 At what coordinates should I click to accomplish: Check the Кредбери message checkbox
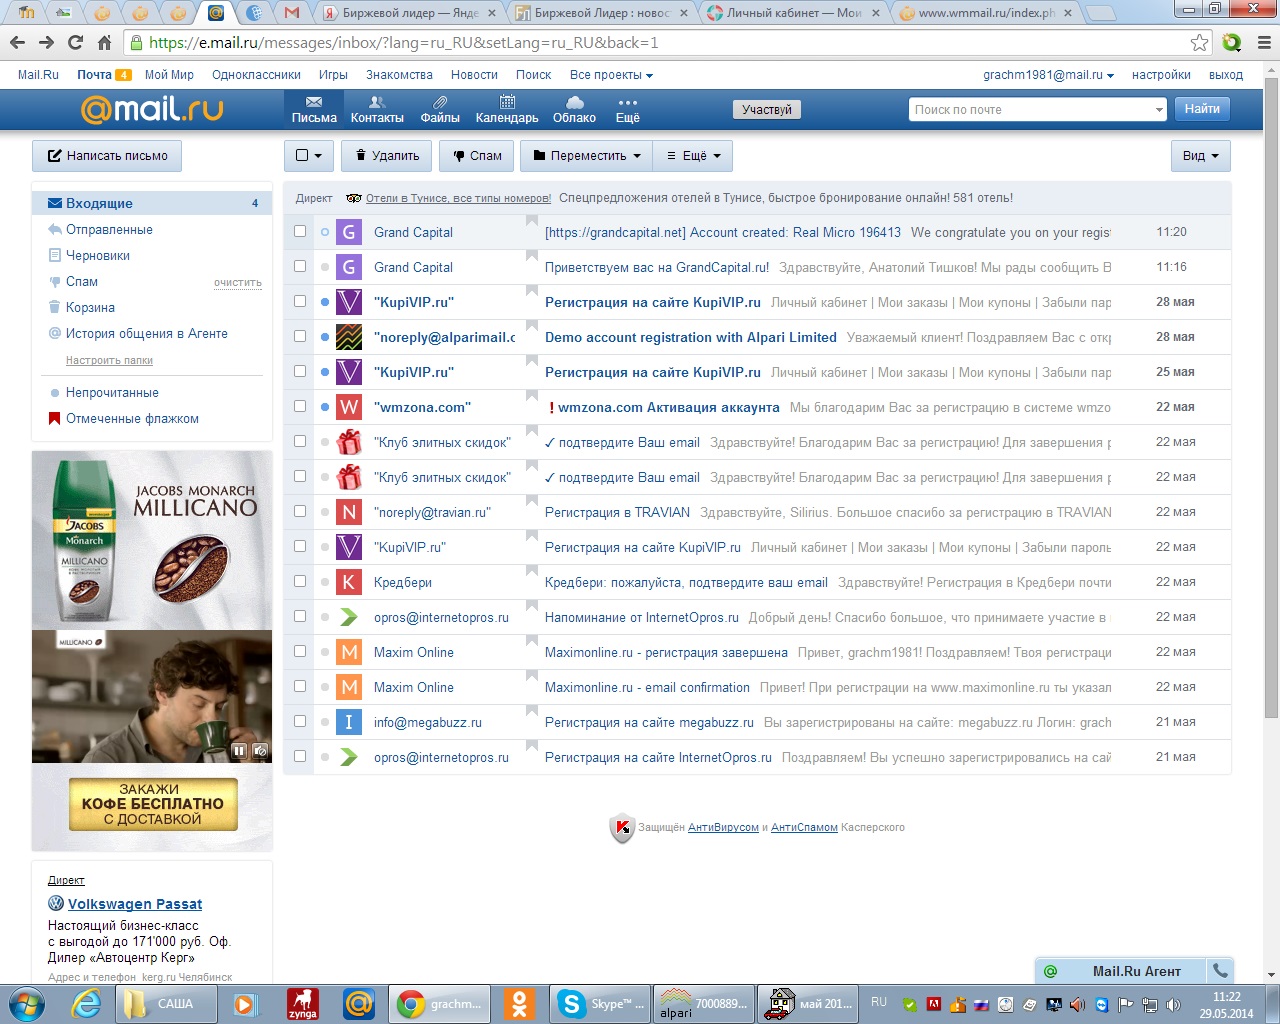(x=300, y=582)
